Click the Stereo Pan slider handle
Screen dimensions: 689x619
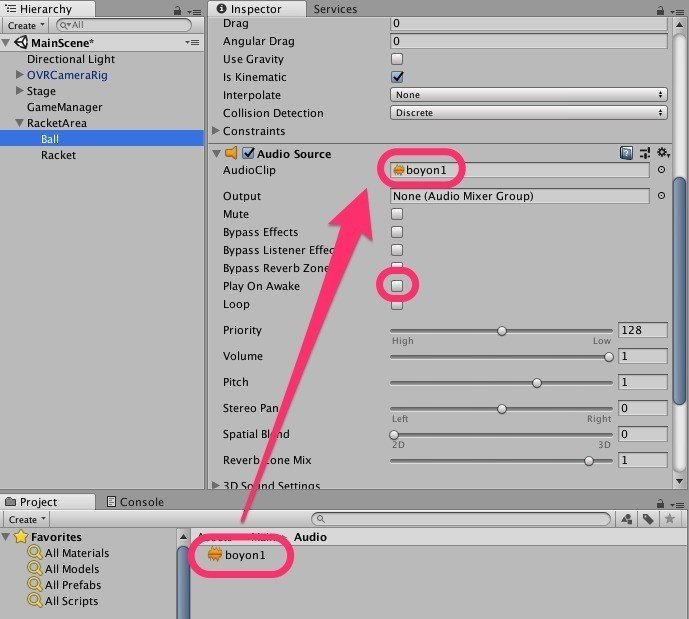tap(502, 409)
